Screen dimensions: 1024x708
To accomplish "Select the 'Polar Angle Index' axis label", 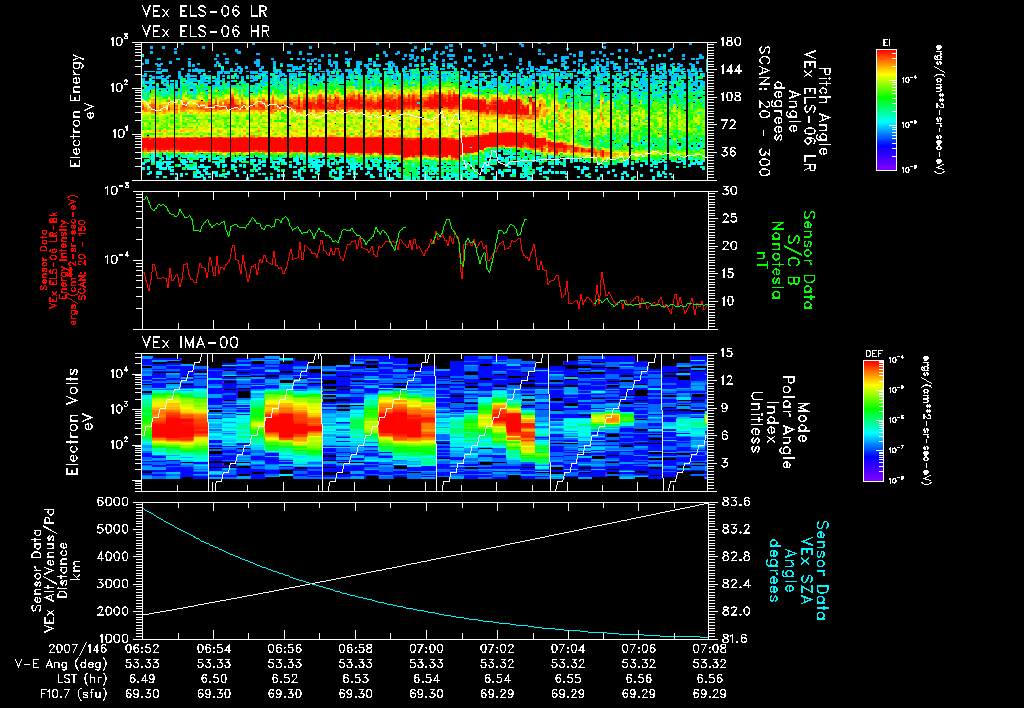I will (x=782, y=421).
